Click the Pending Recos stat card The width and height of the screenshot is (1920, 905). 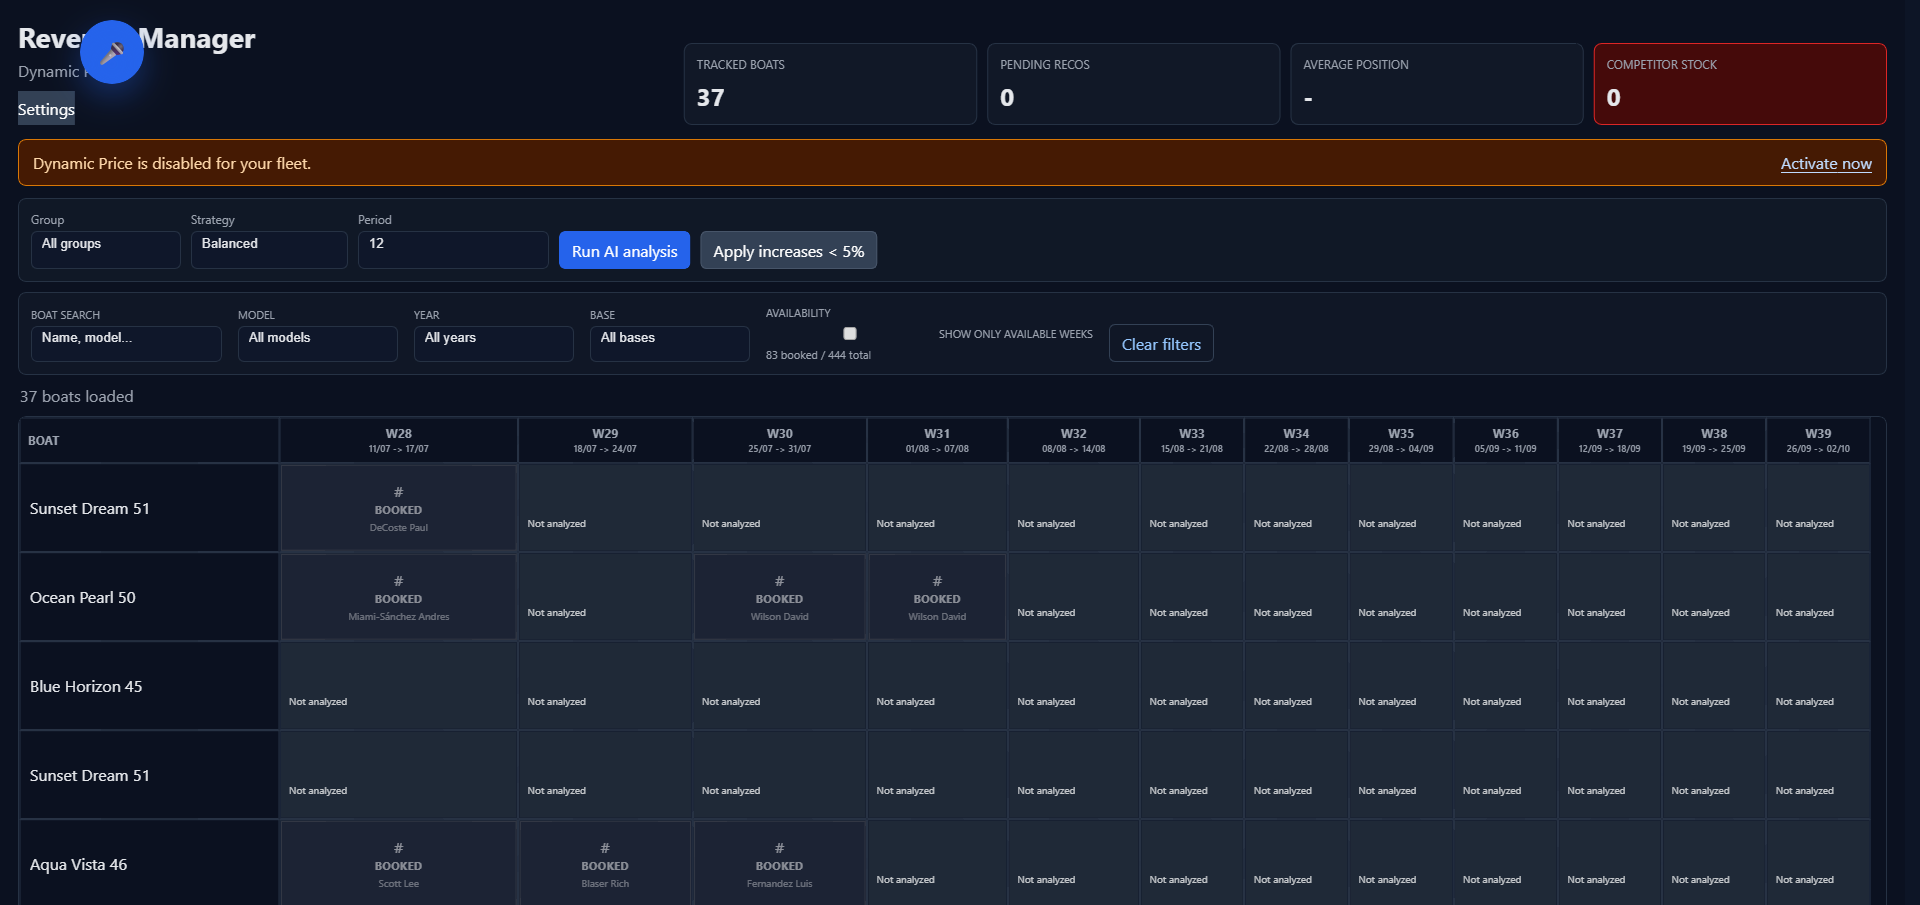click(x=1133, y=84)
